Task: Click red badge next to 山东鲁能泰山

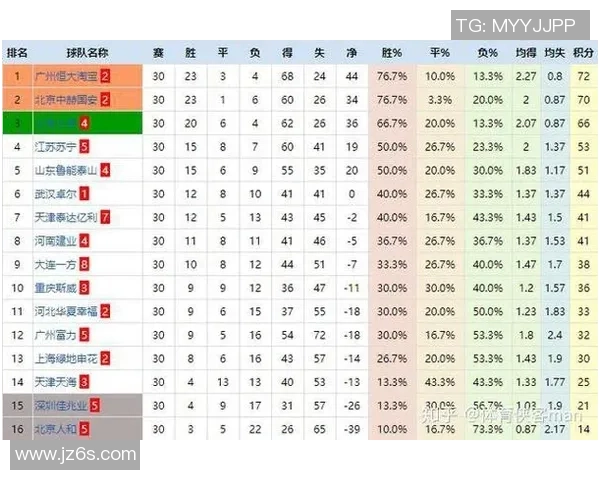Action: (105, 170)
